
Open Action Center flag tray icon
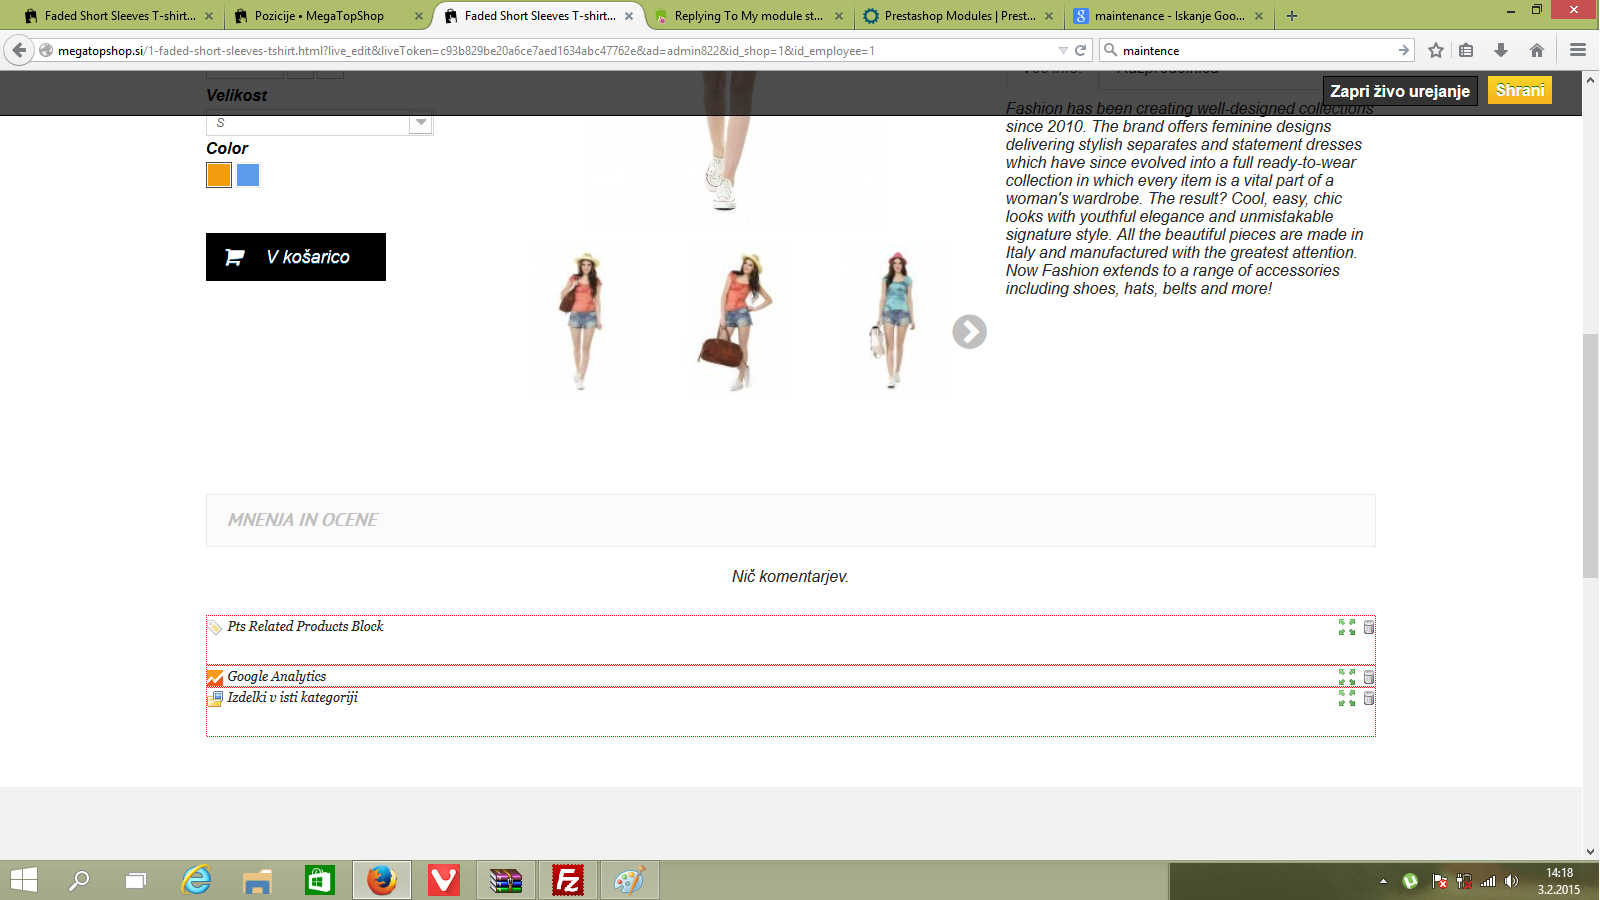[1440, 881]
